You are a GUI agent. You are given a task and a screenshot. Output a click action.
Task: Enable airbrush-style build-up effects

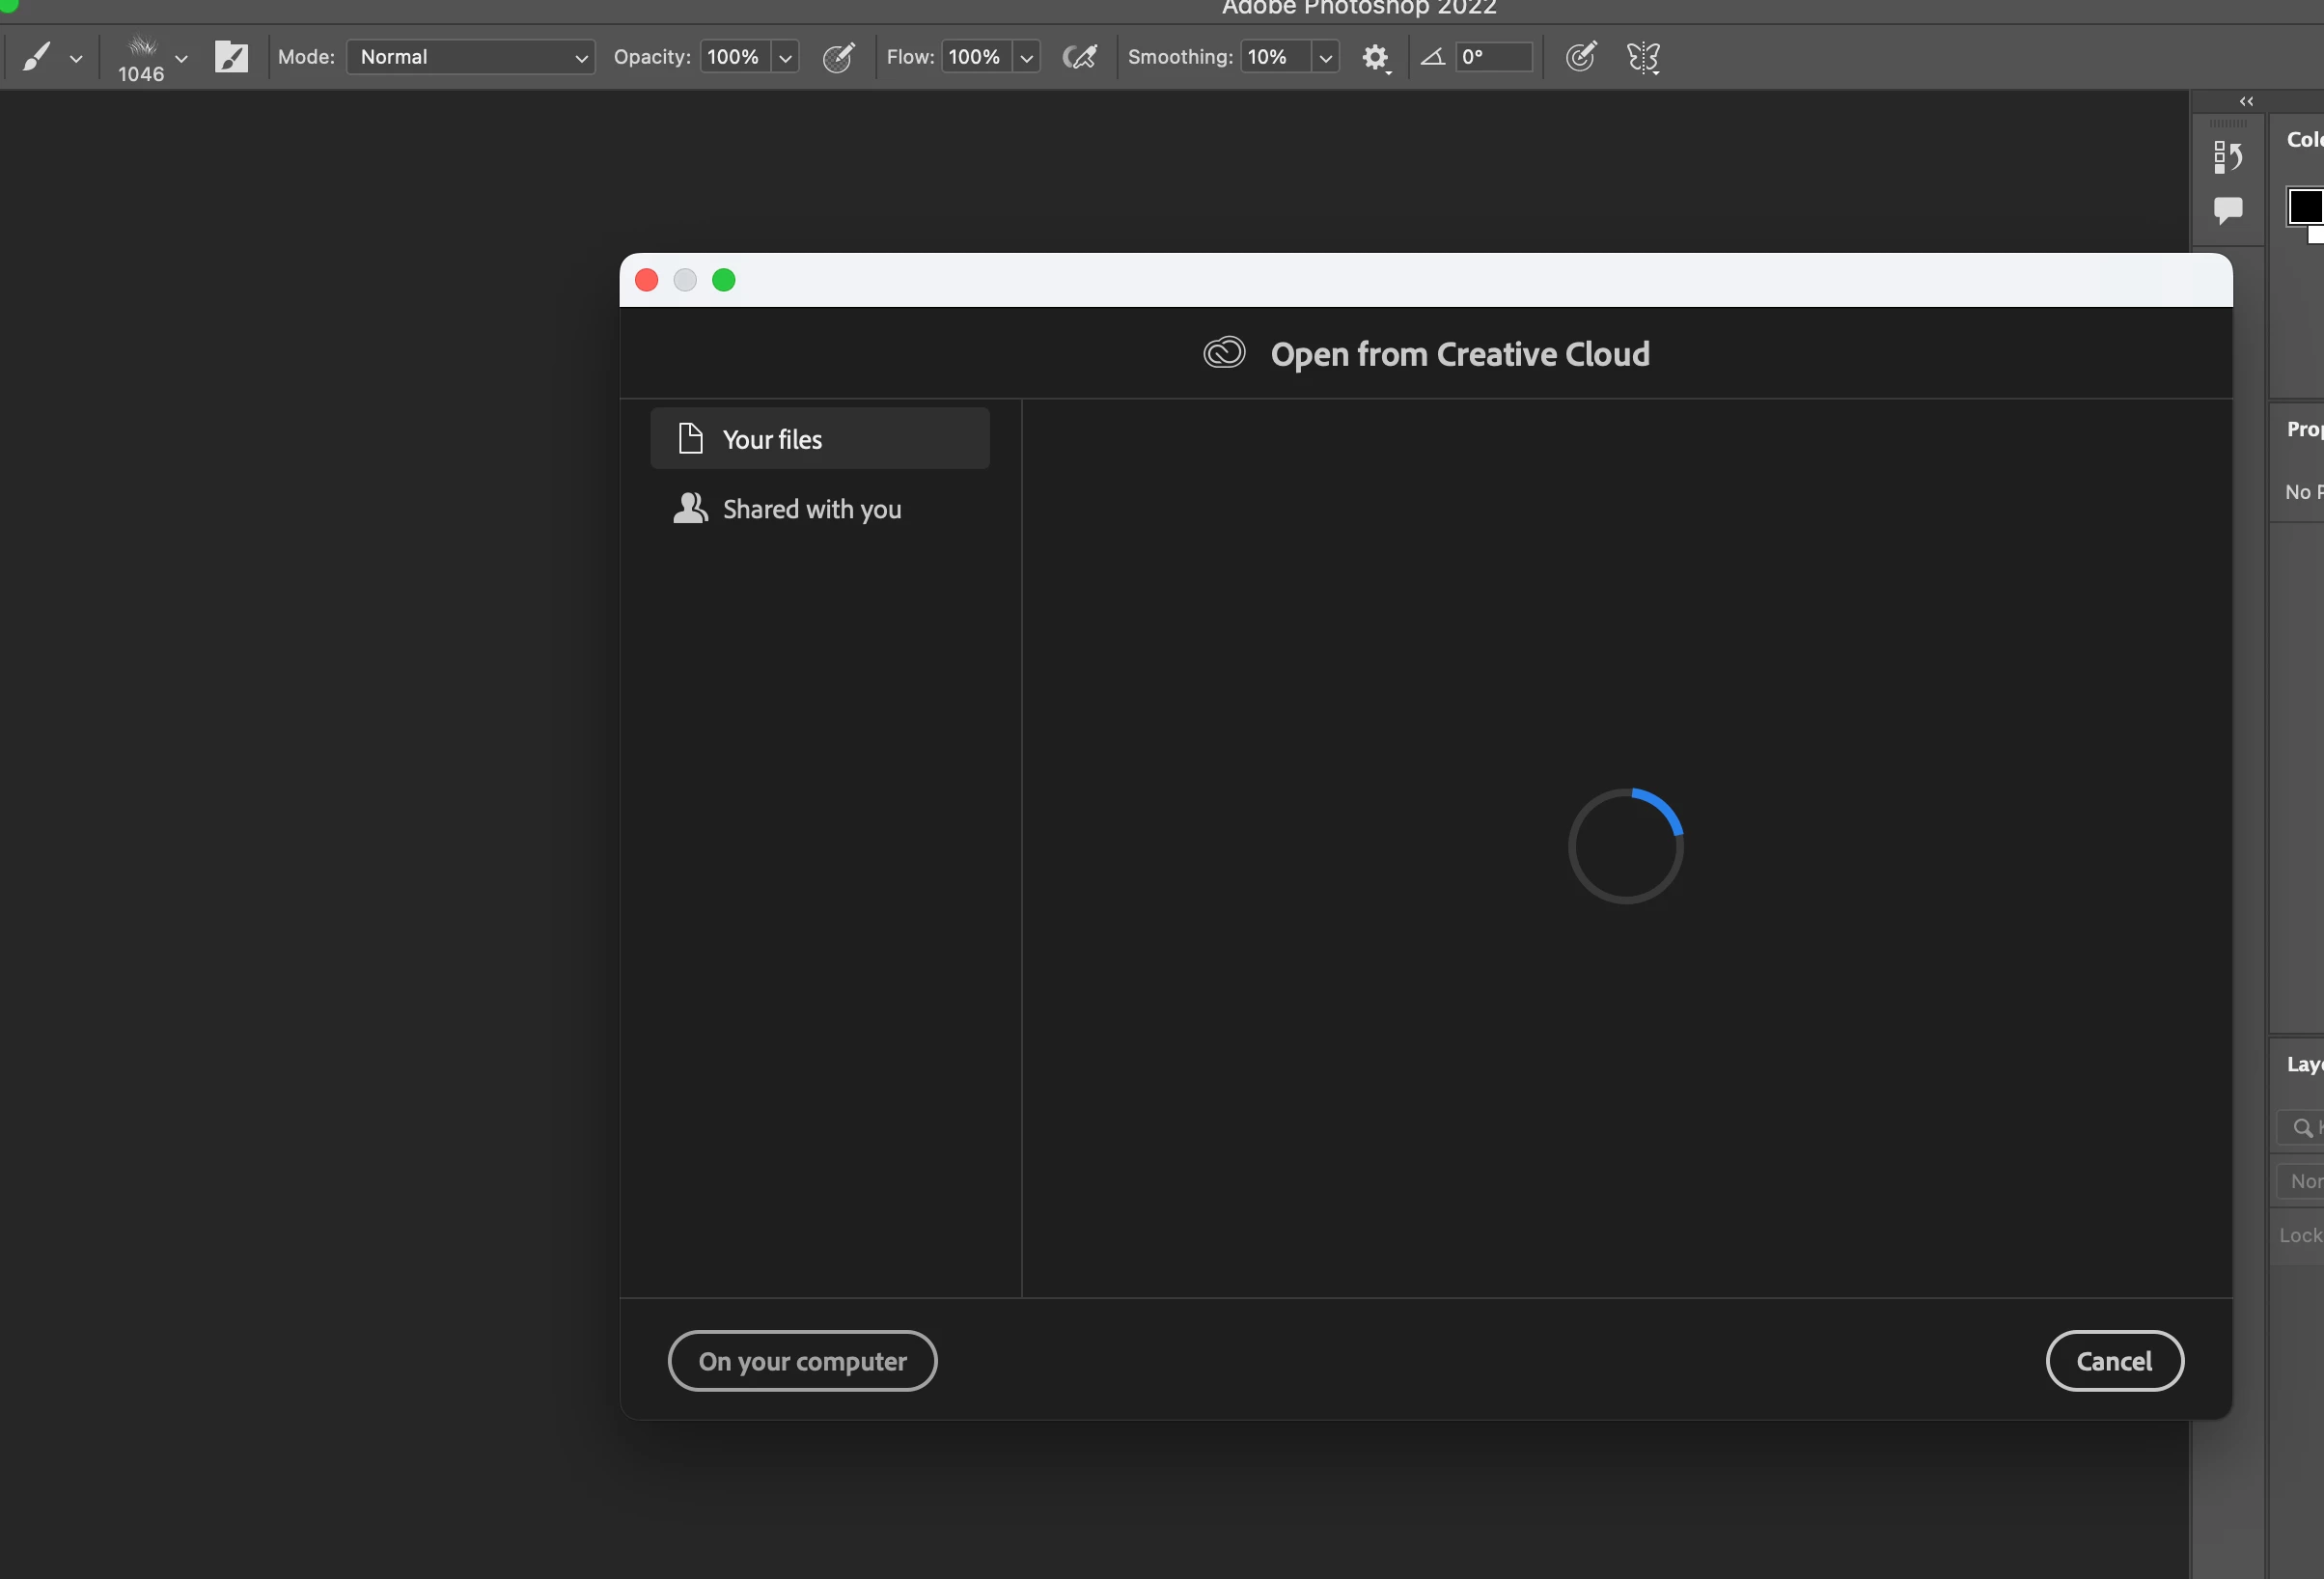[x=1079, y=57]
